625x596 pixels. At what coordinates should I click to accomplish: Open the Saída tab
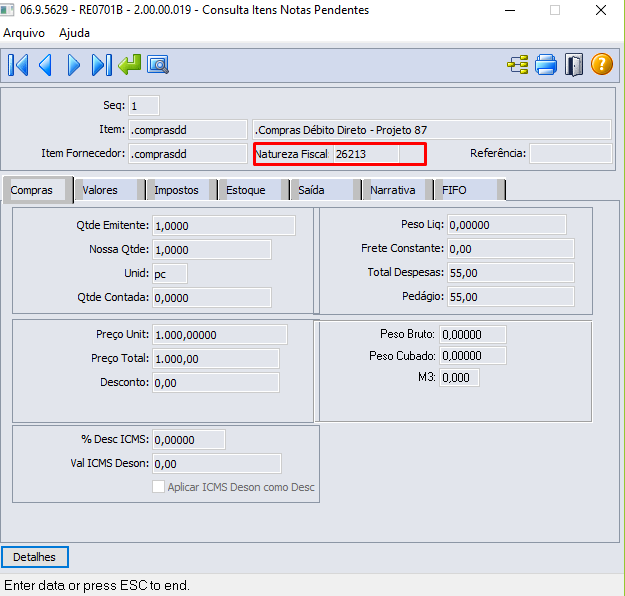(326, 190)
